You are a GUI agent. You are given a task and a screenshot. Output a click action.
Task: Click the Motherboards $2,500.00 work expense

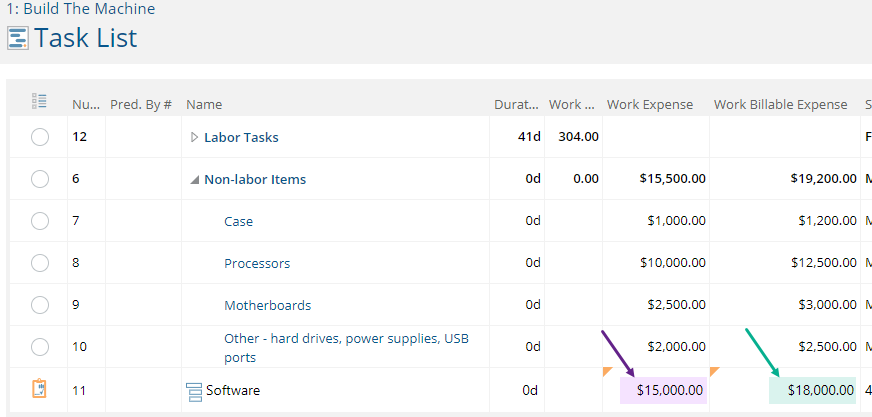point(677,305)
